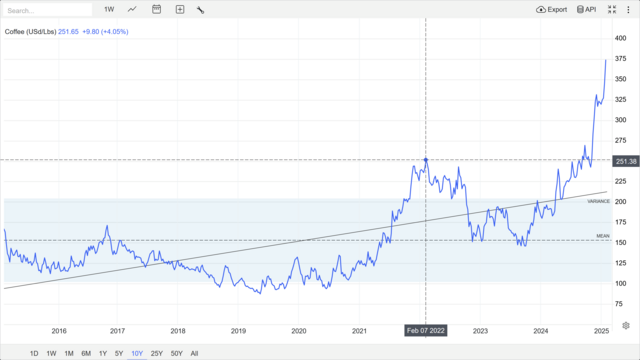
Task: Click the 2020 axis label
Action: coord(299,331)
